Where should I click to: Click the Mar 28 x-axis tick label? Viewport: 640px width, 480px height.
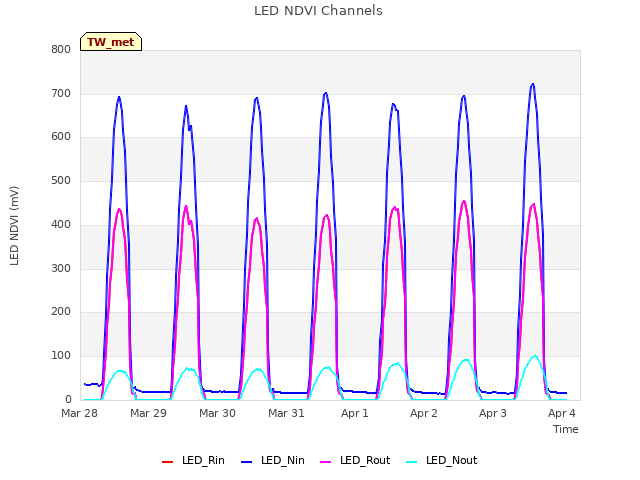coord(80,413)
